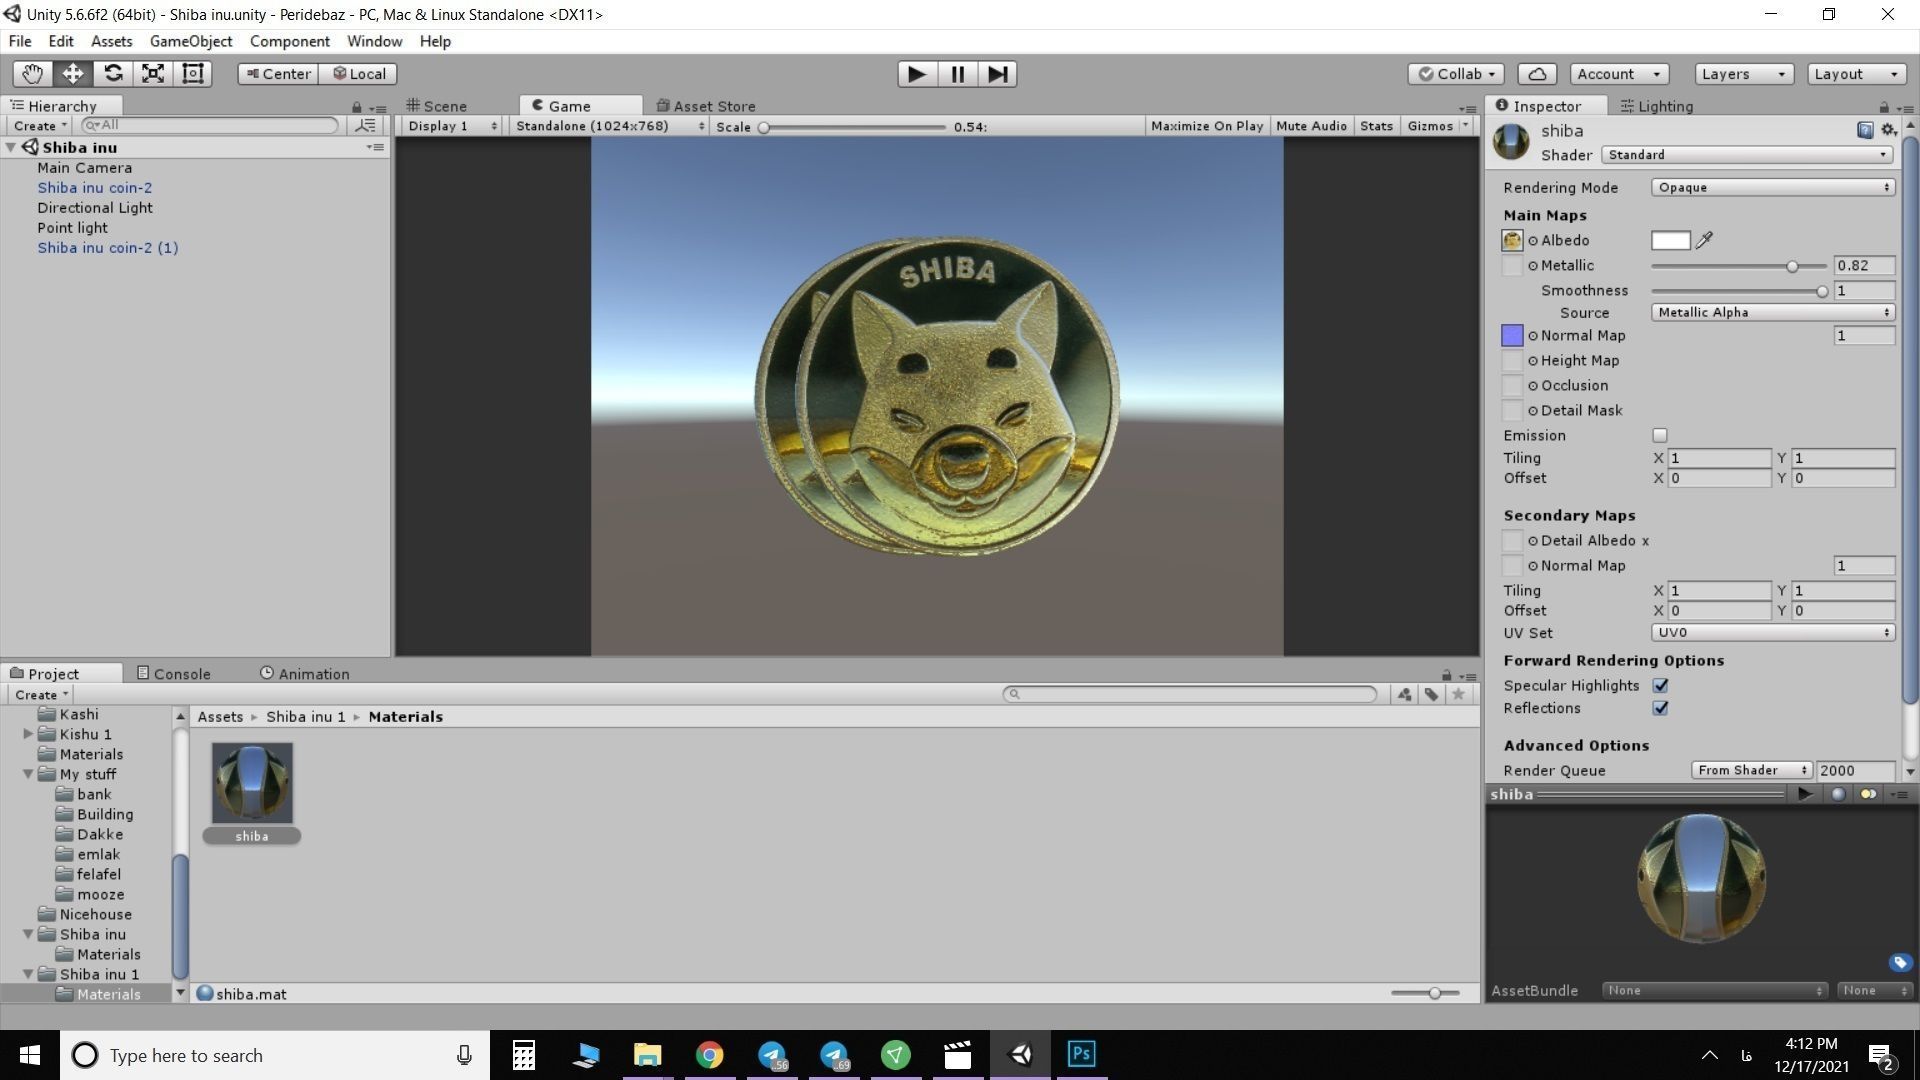Click the Albedo color swatch
The image size is (1920, 1080).
tap(1670, 240)
